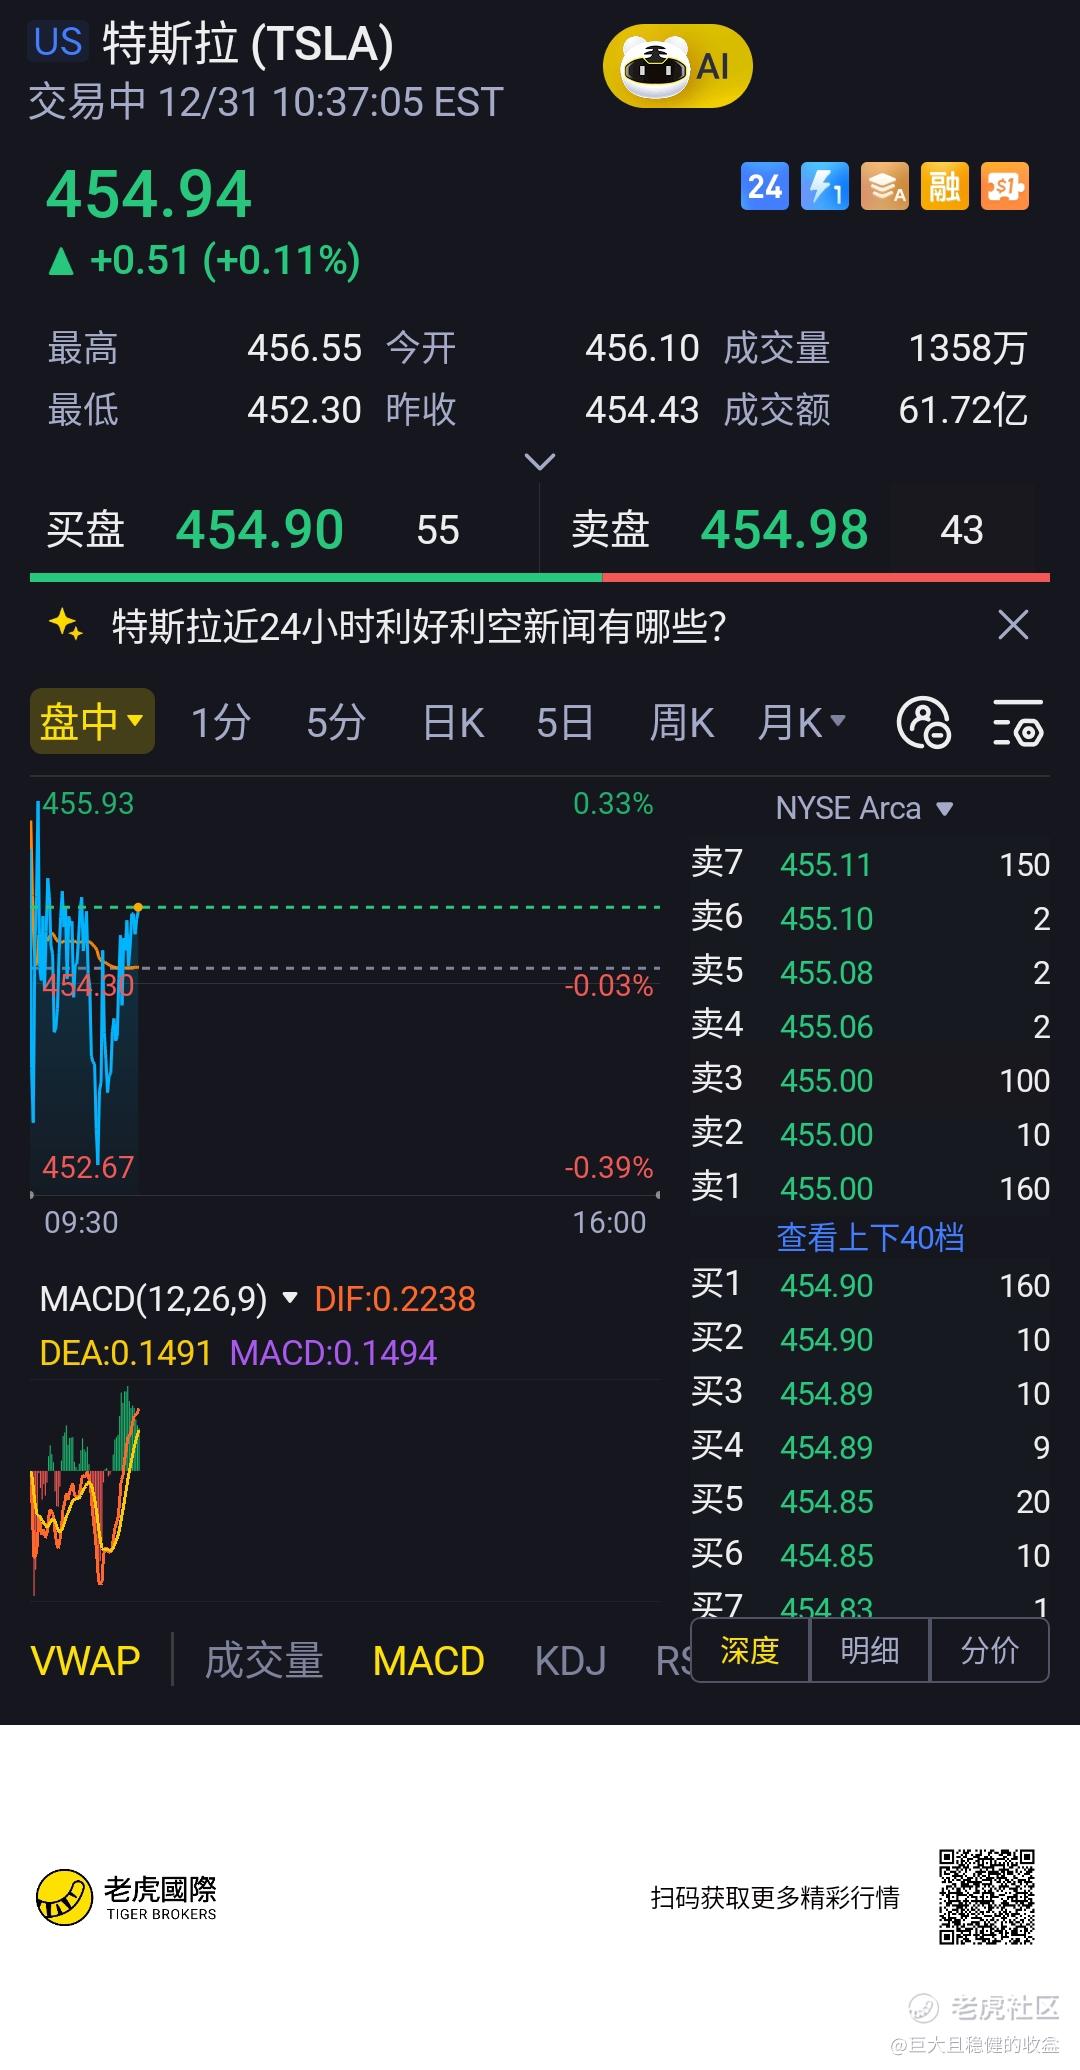Tap the Tesla news question text
This screenshot has height=2070, width=1080.
pos(419,626)
